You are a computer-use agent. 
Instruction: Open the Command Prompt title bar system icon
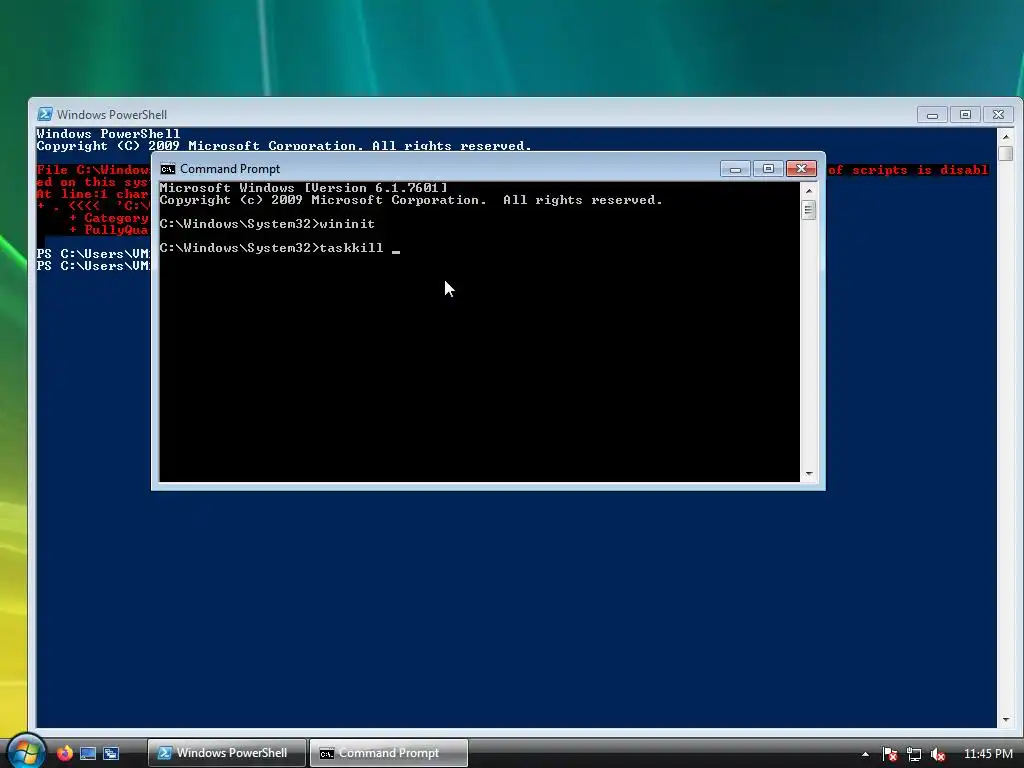pos(168,169)
